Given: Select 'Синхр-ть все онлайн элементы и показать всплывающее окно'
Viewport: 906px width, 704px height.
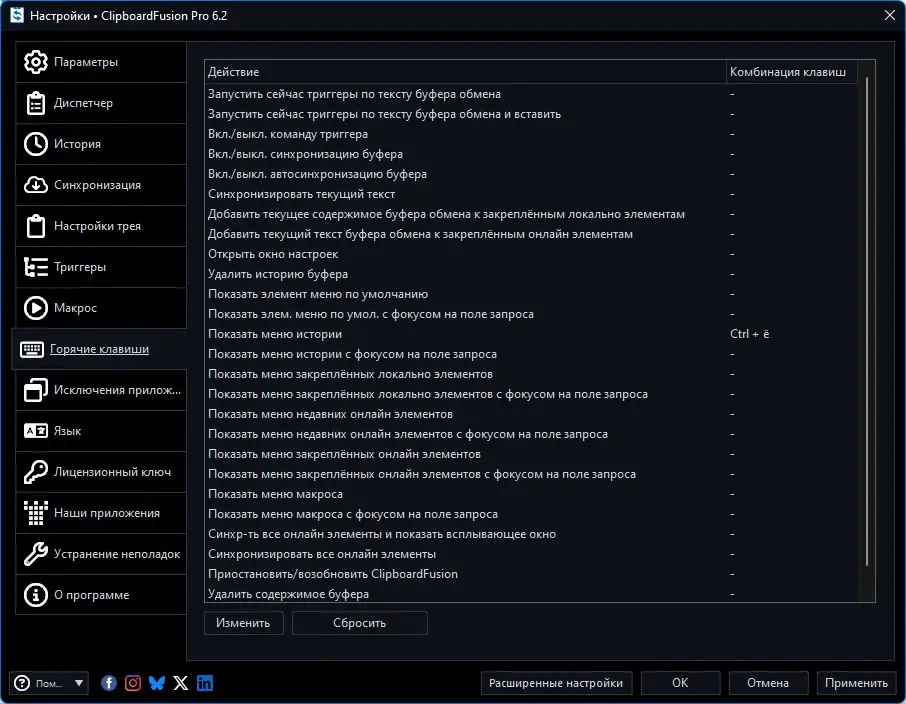Looking at the screenshot, I should [532, 534].
